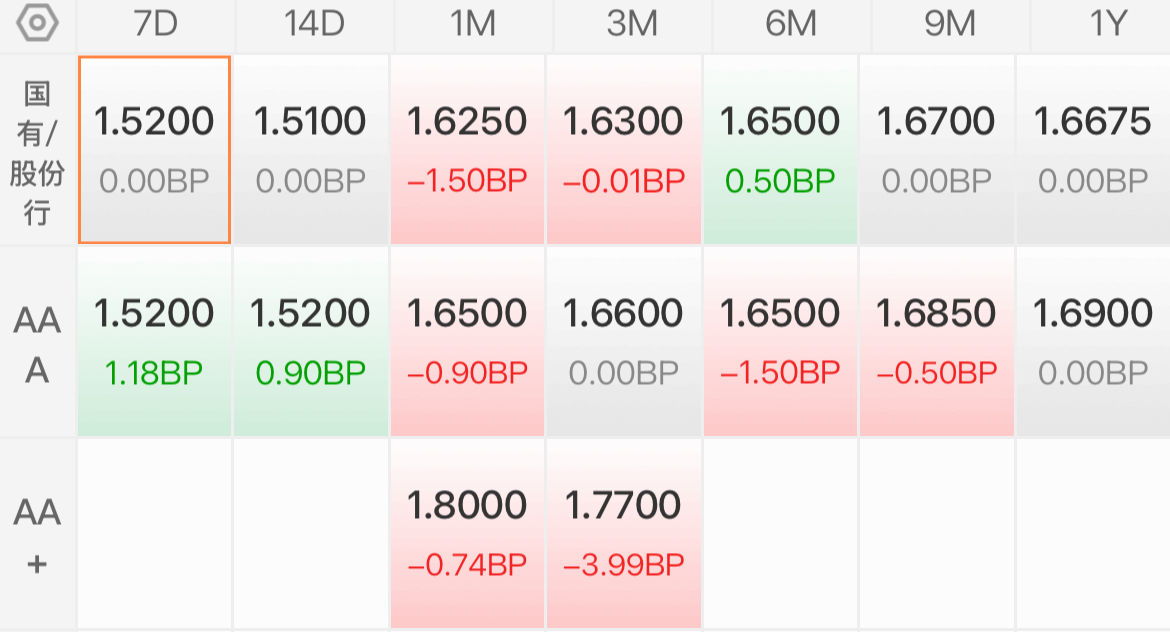Viewport: 1170px width, 632px height.
Task: Select the 7D tenor column header
Action: (155, 24)
